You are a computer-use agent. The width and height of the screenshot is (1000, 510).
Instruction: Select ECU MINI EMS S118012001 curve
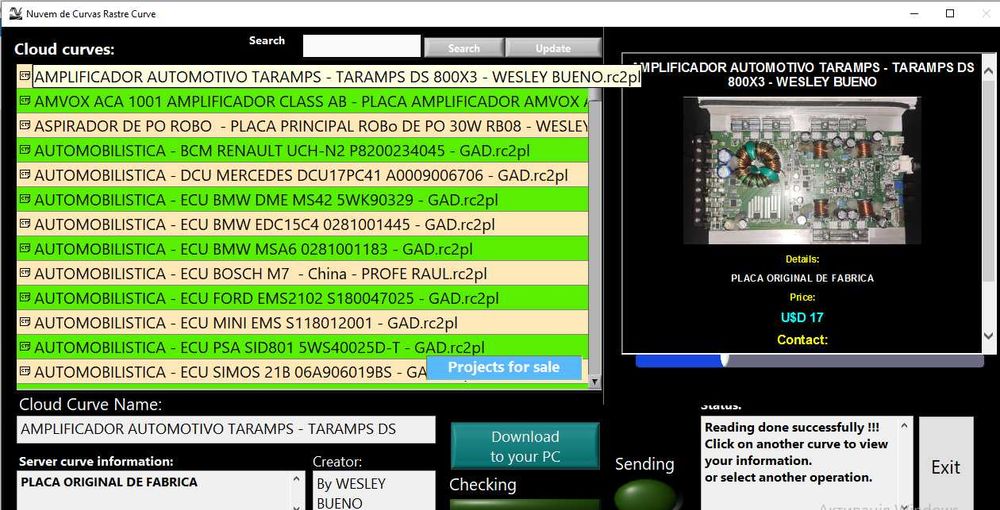(x=302, y=323)
